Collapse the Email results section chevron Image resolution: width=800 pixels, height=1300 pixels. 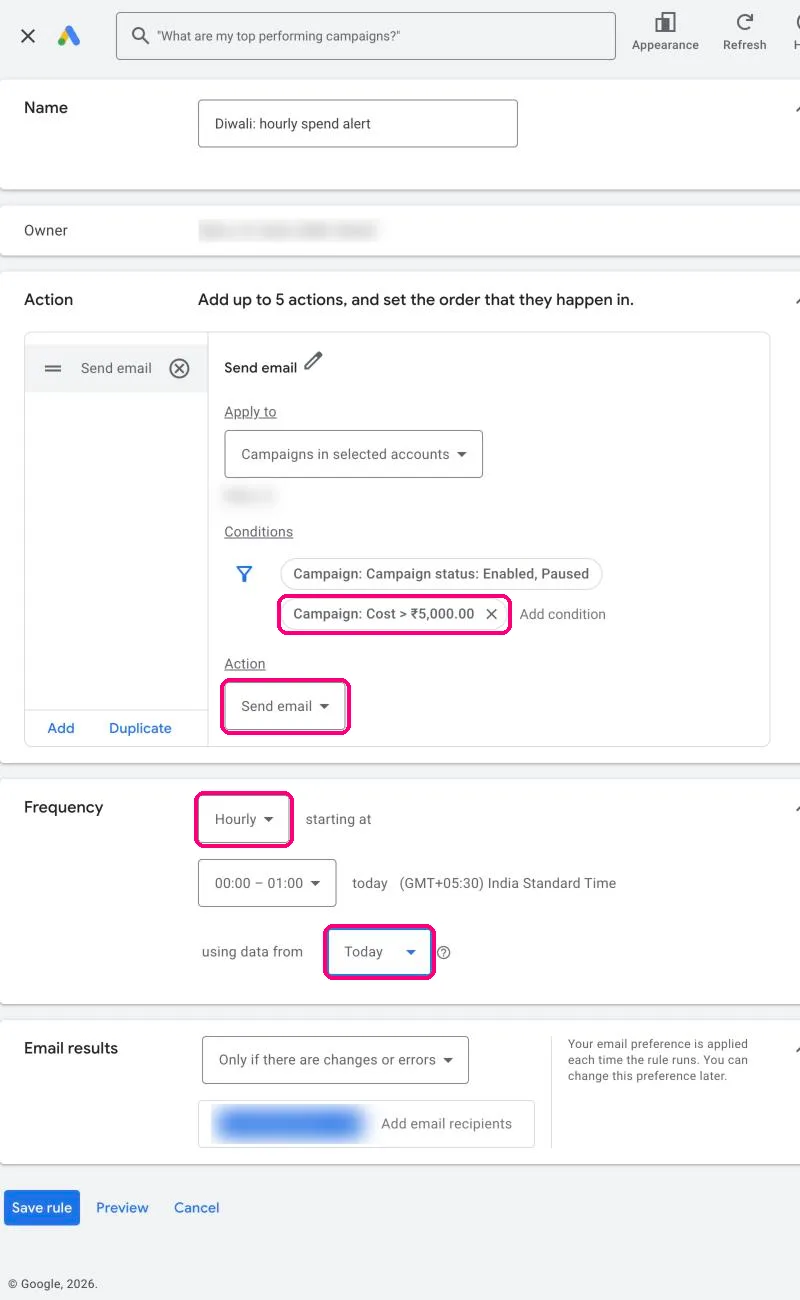[x=797, y=1049]
